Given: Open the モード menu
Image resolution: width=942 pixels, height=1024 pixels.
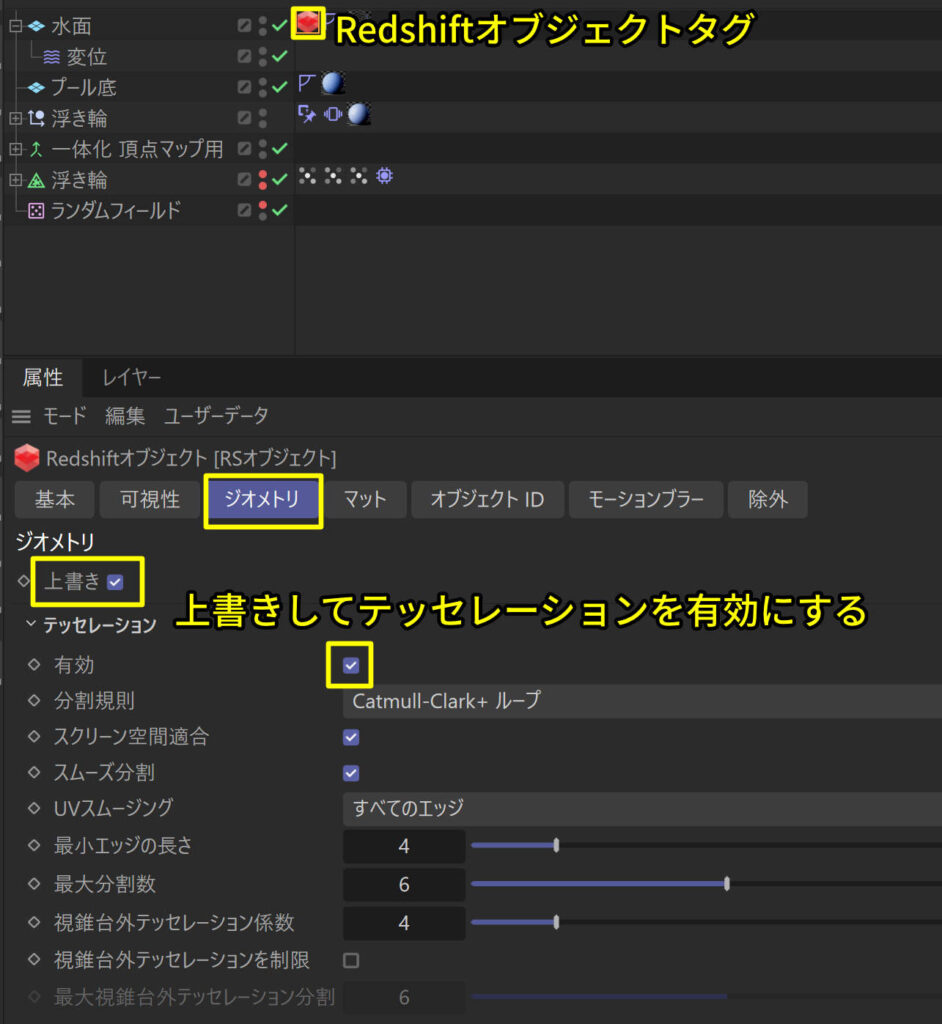Looking at the screenshot, I should tap(64, 416).
